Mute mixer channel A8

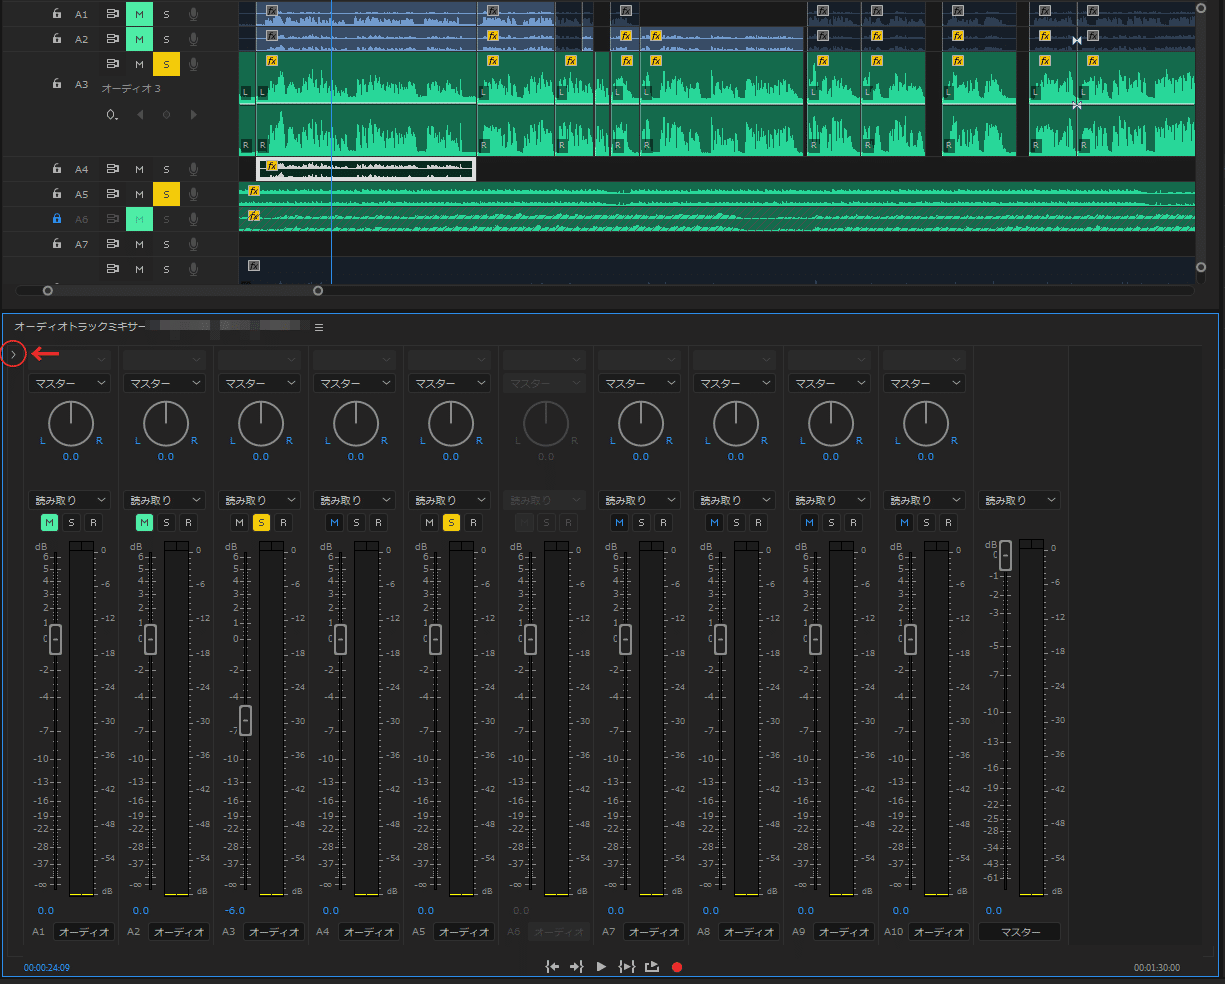(714, 522)
